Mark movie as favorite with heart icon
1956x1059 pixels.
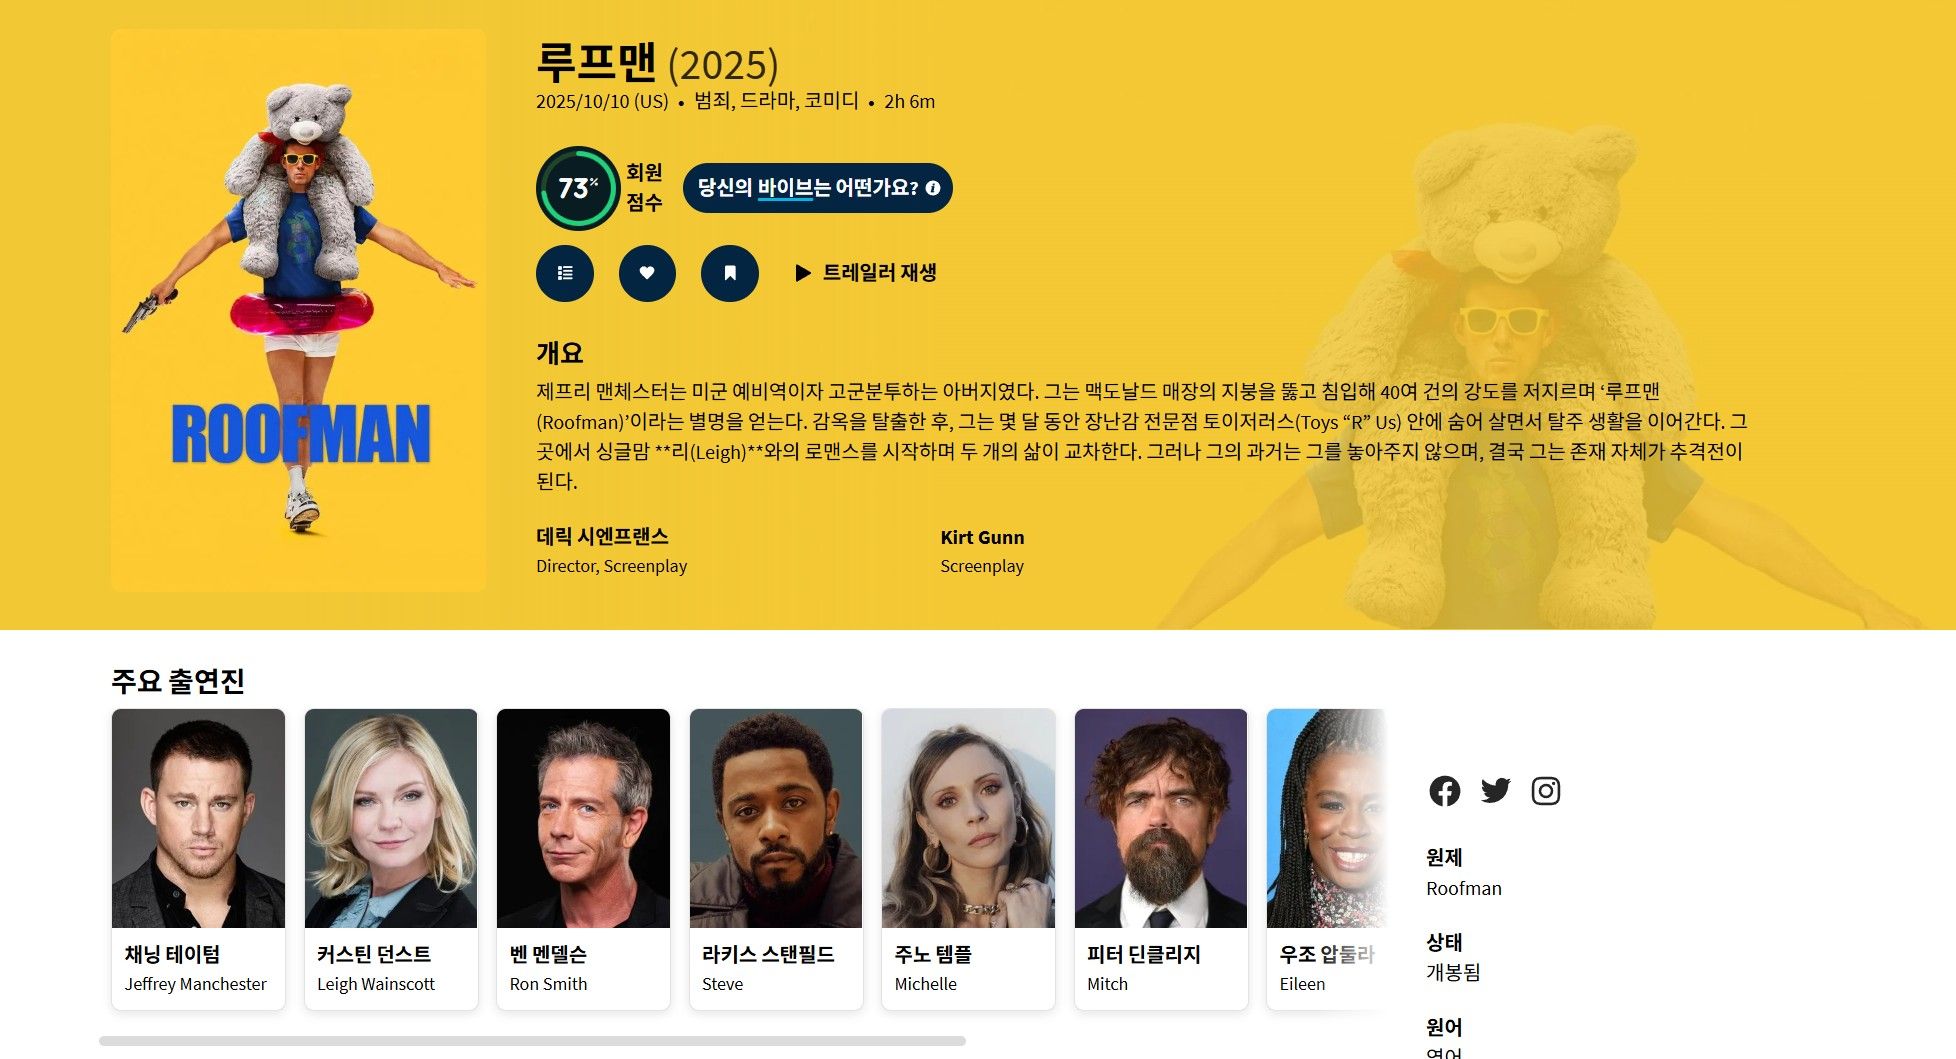coord(647,273)
